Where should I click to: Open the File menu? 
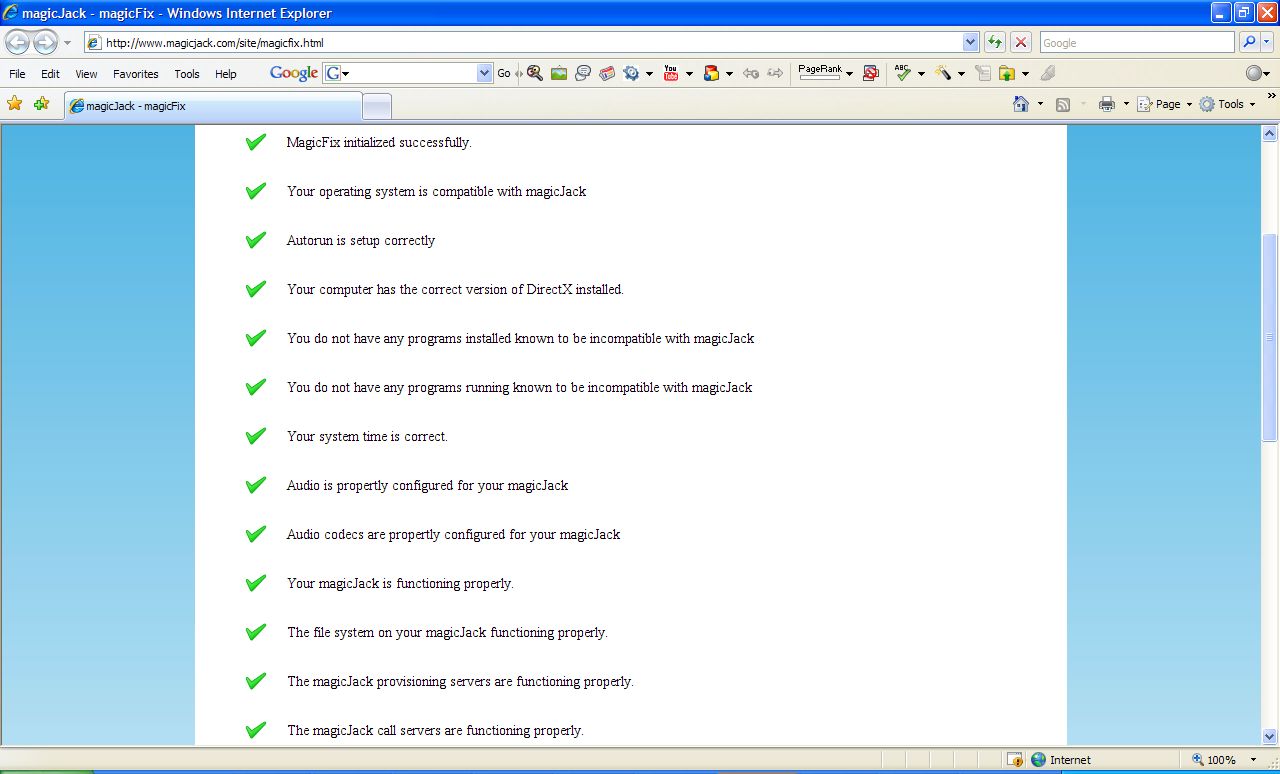click(x=17, y=74)
